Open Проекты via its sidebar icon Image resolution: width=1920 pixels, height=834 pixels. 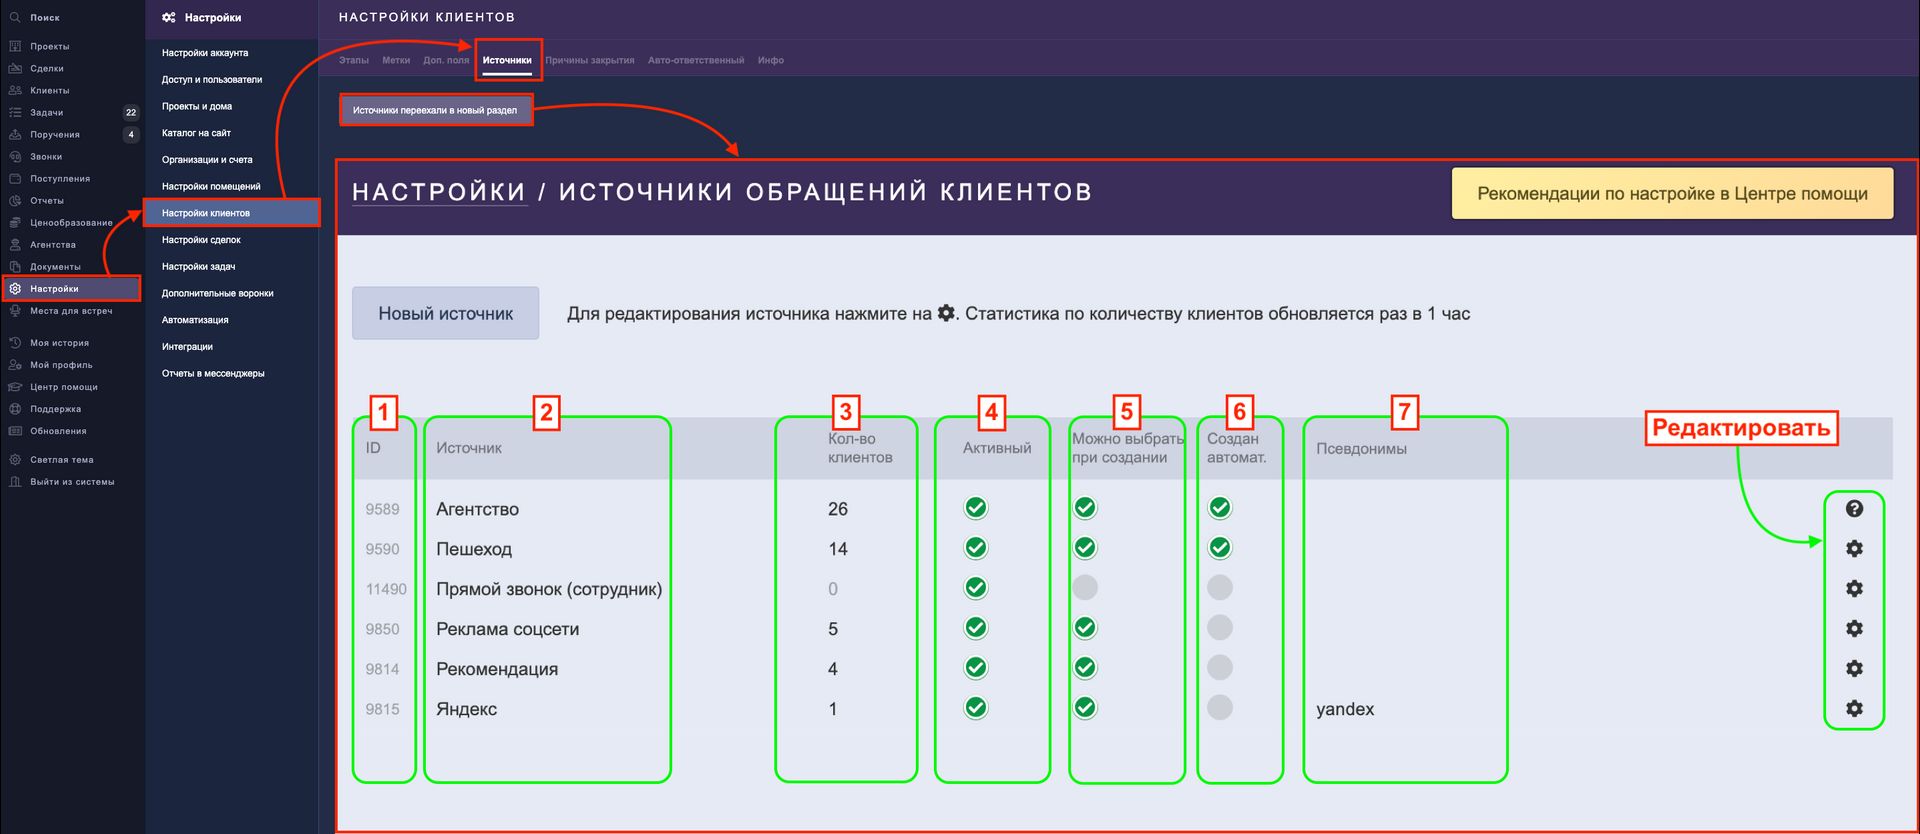[15, 46]
